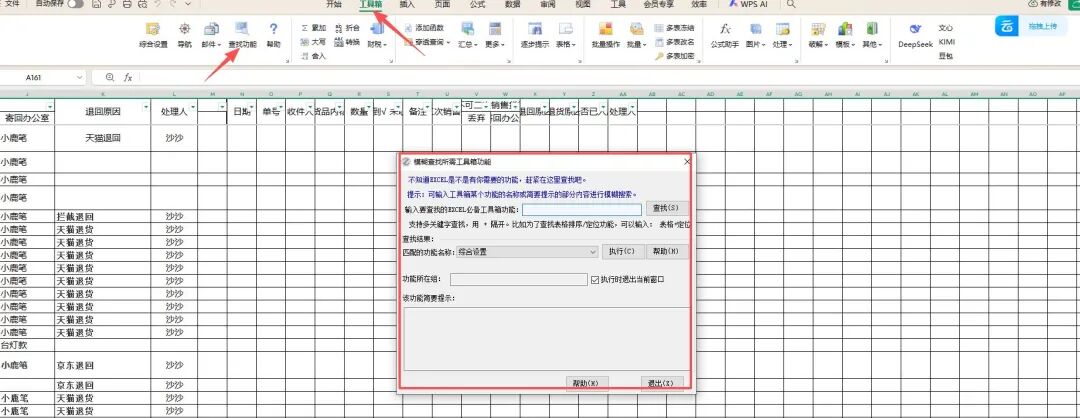Screen dimensions: 1080x418
Task: Click the 有修改 status button
Action: pos(1045,4)
